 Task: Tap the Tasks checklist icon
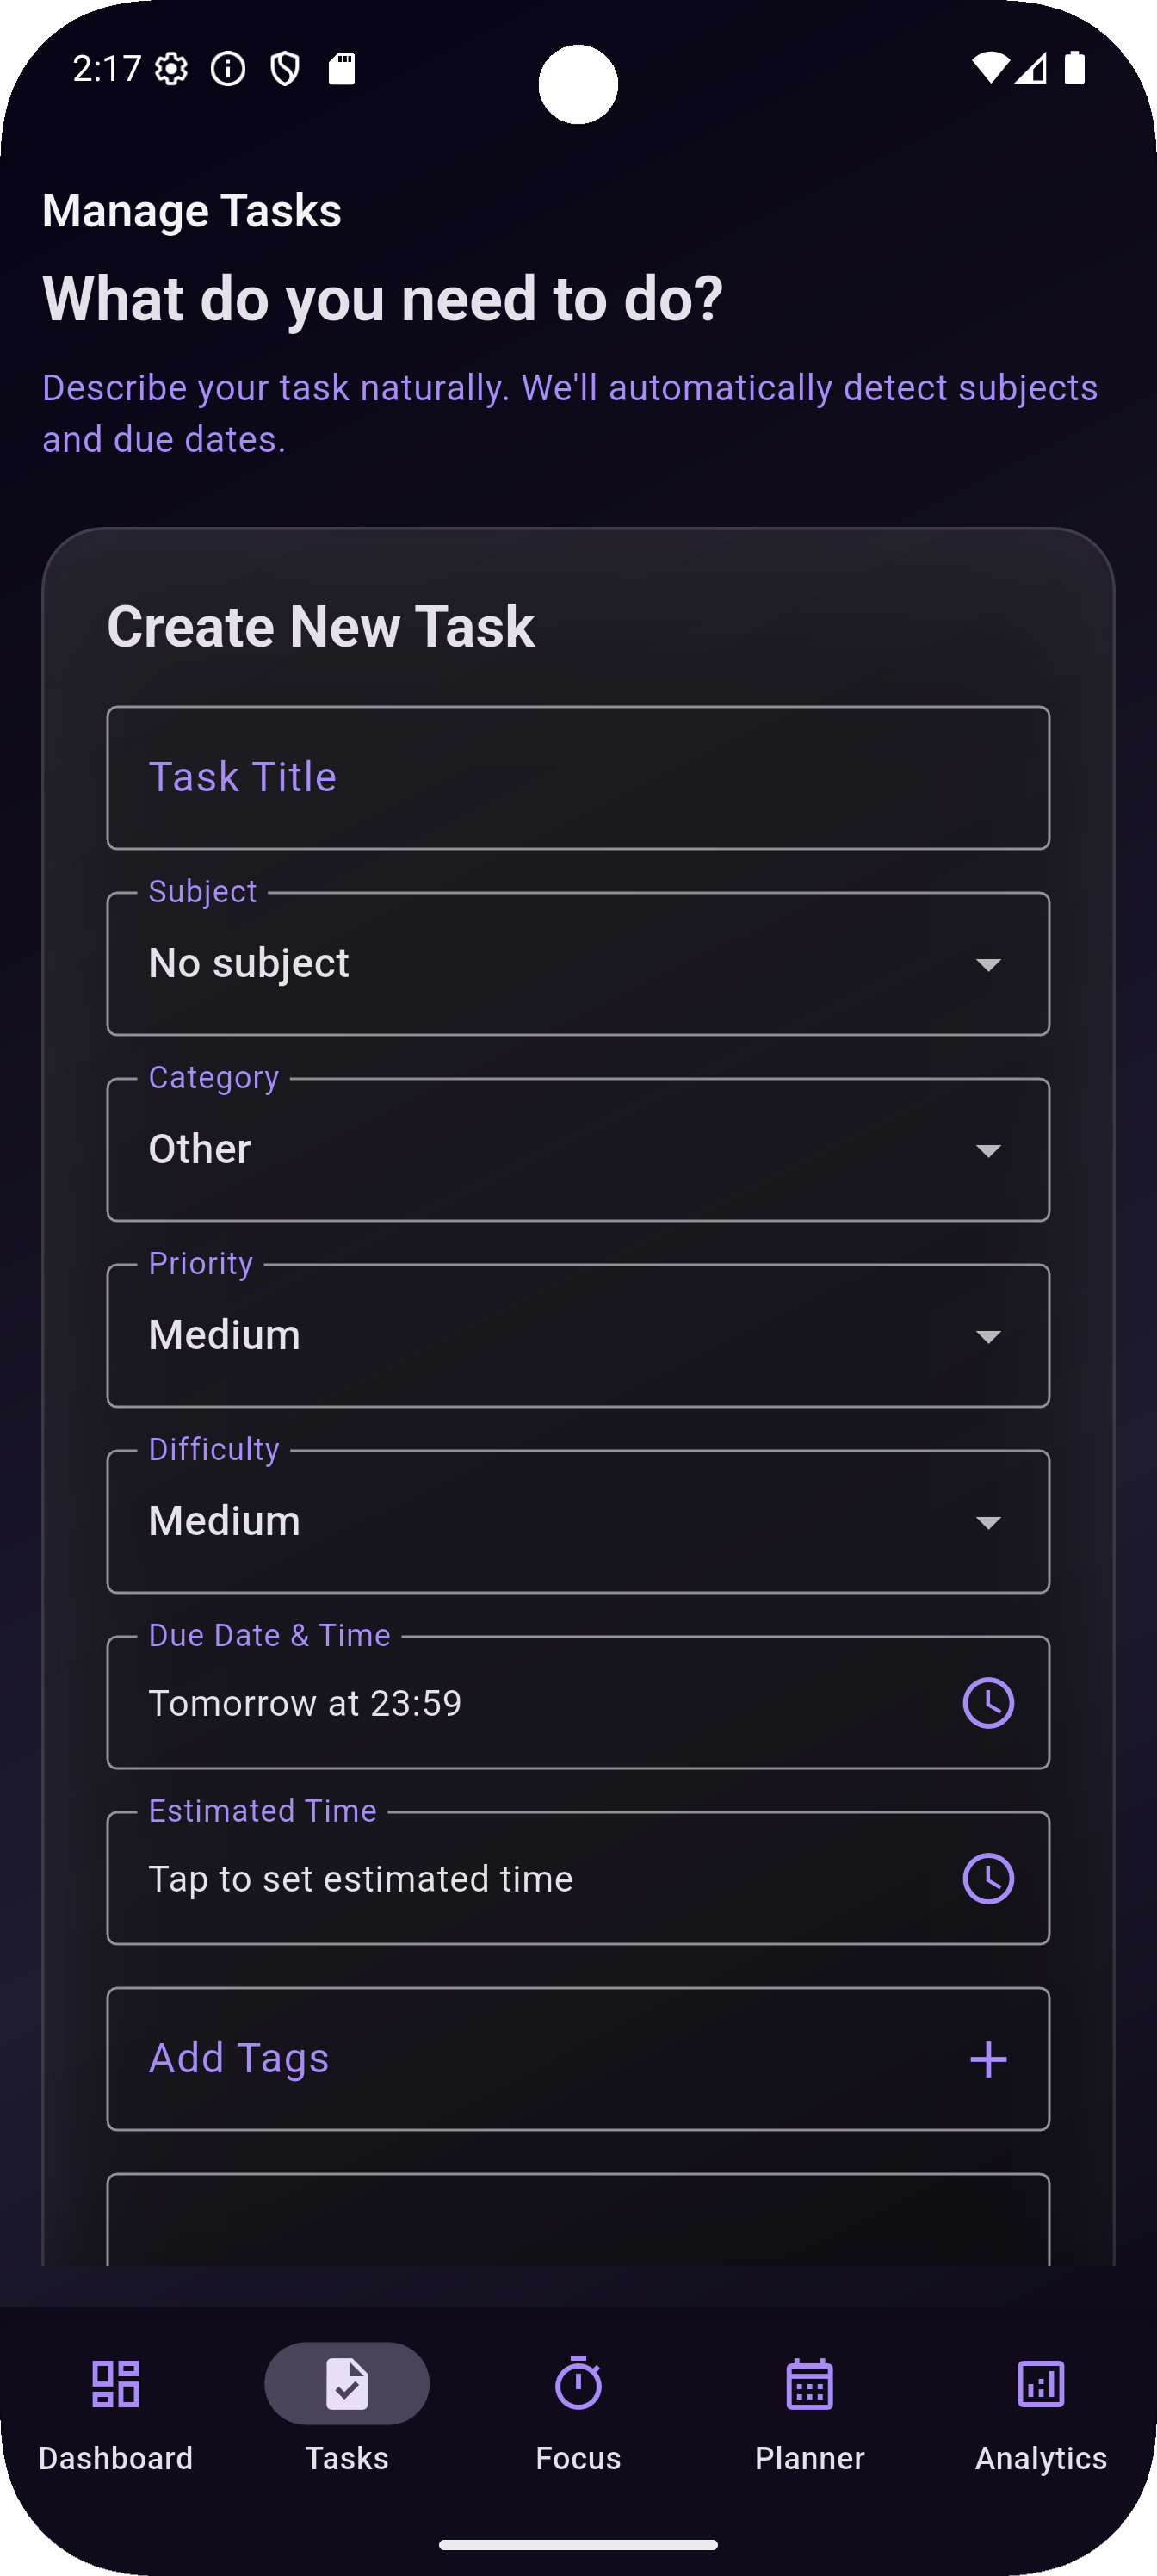coord(346,2383)
